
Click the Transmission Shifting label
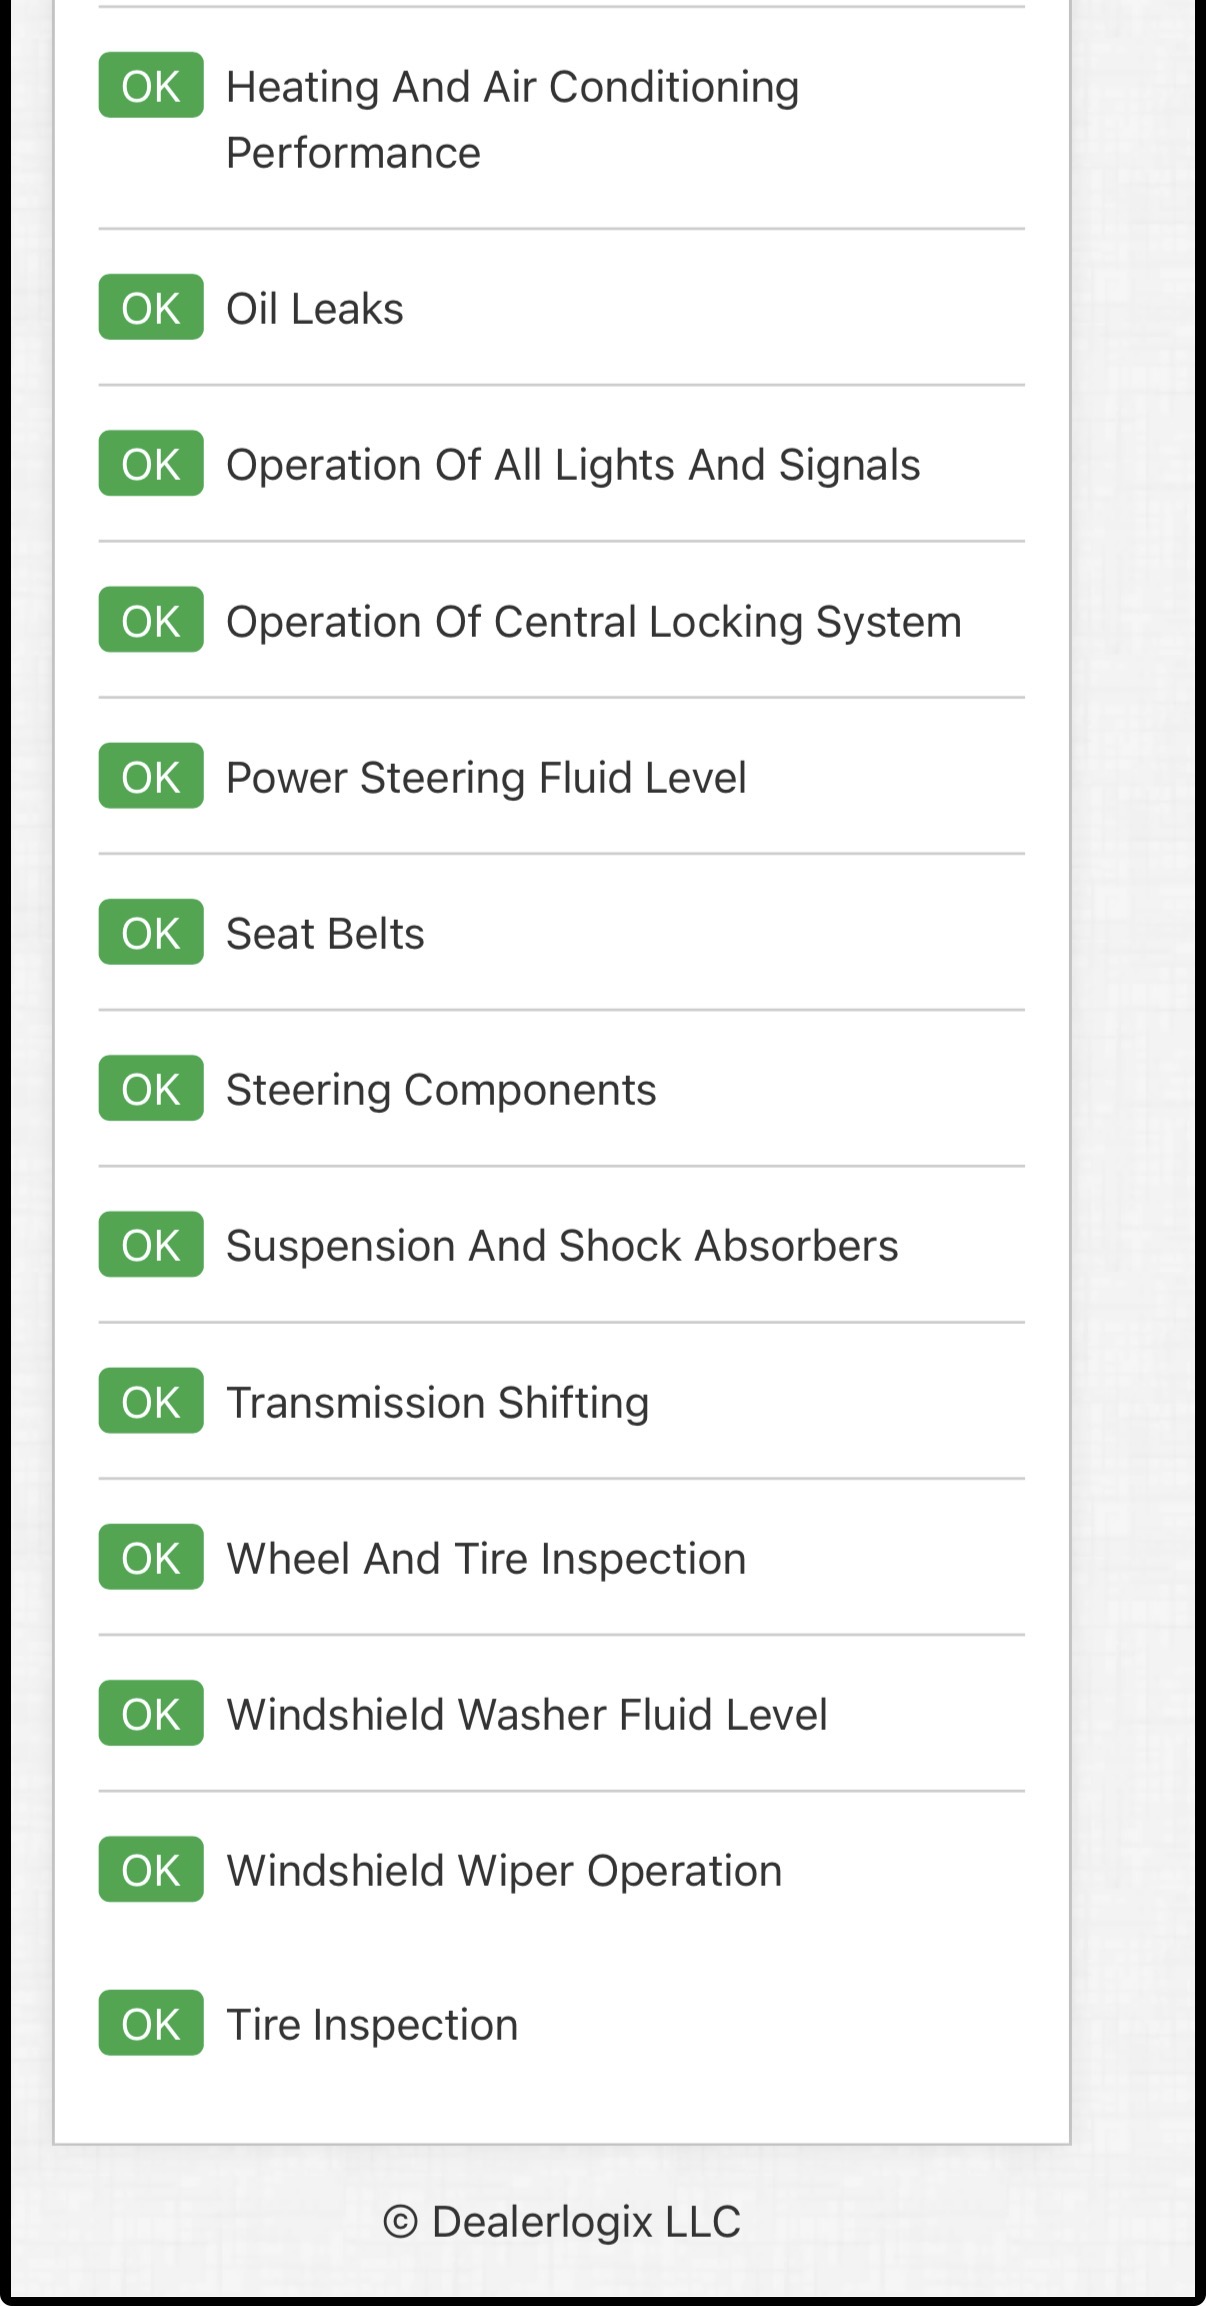pos(438,1402)
